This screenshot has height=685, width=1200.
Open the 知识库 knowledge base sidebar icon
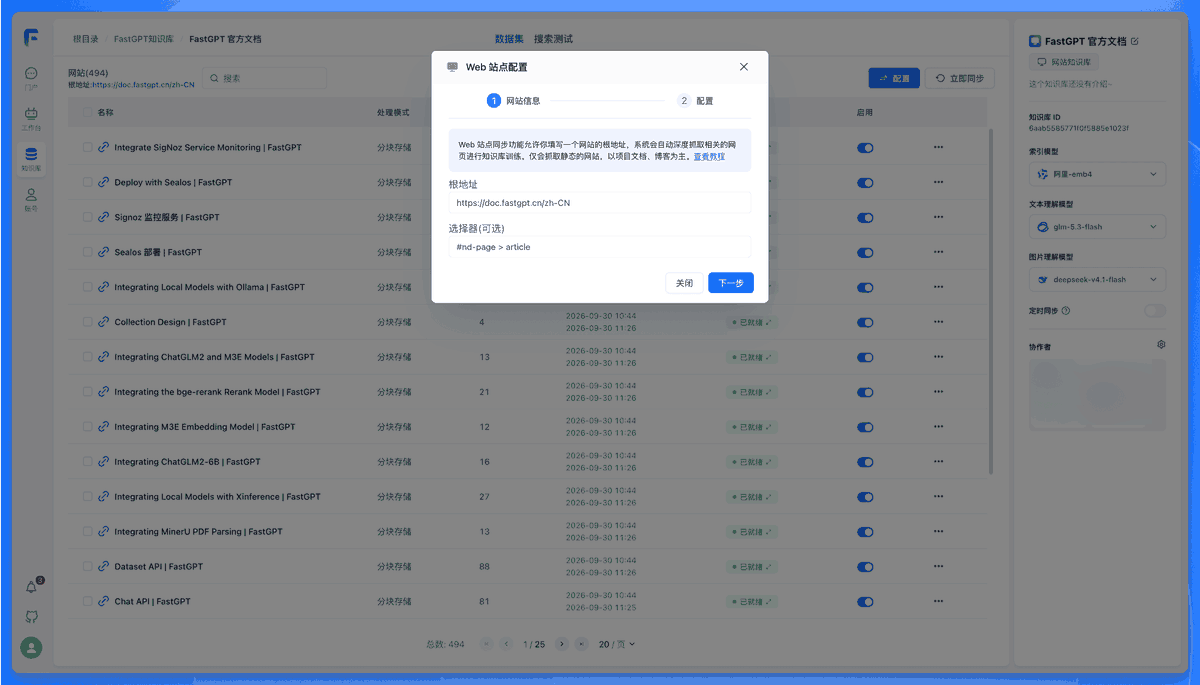click(31, 158)
